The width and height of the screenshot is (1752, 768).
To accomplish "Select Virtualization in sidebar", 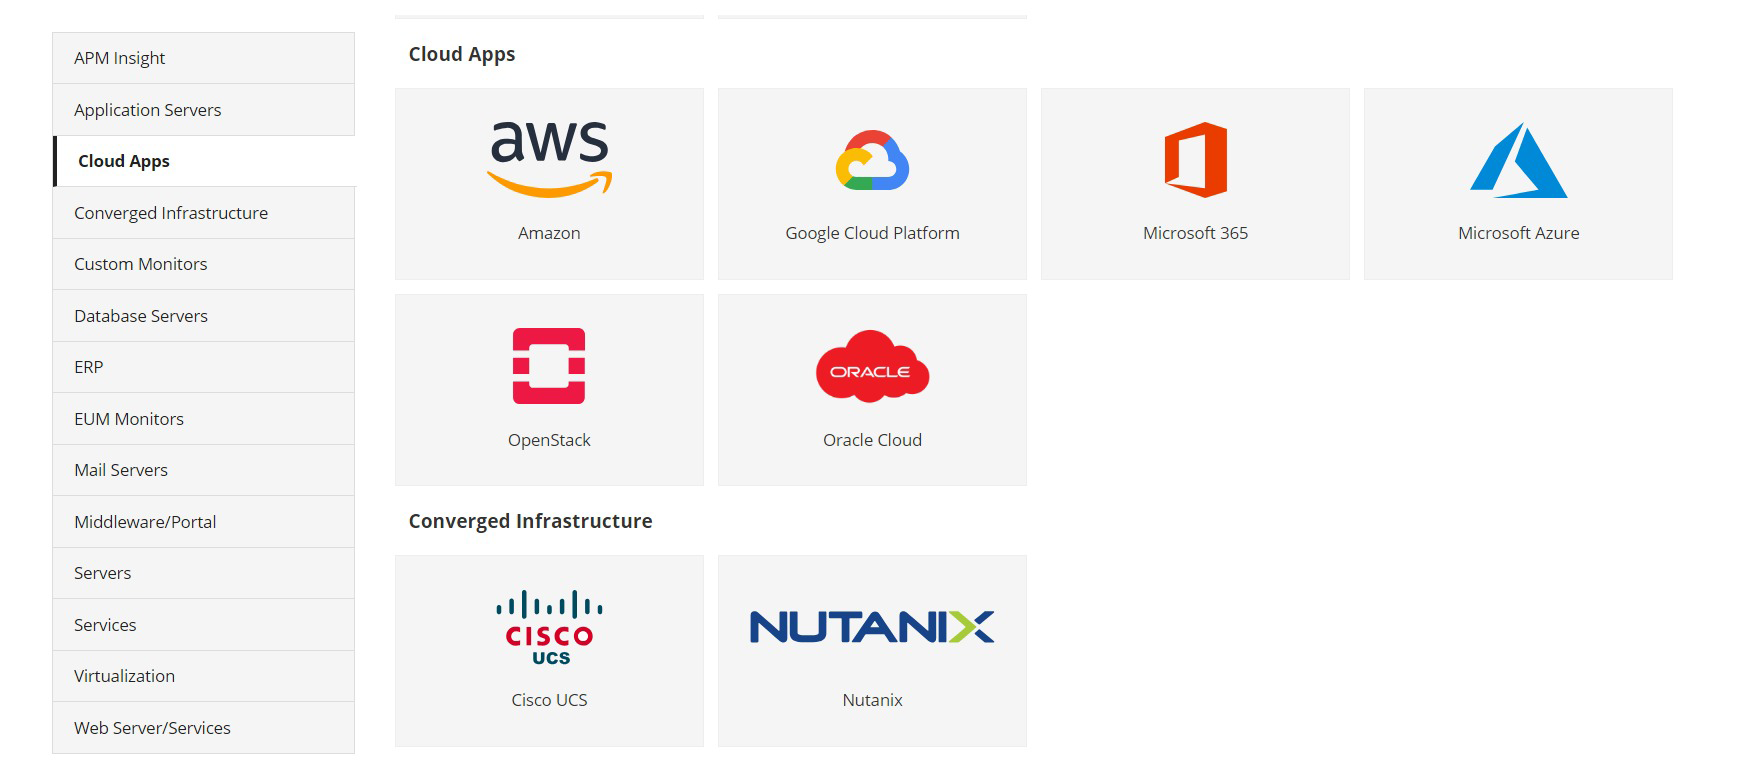I will click(x=204, y=676).
